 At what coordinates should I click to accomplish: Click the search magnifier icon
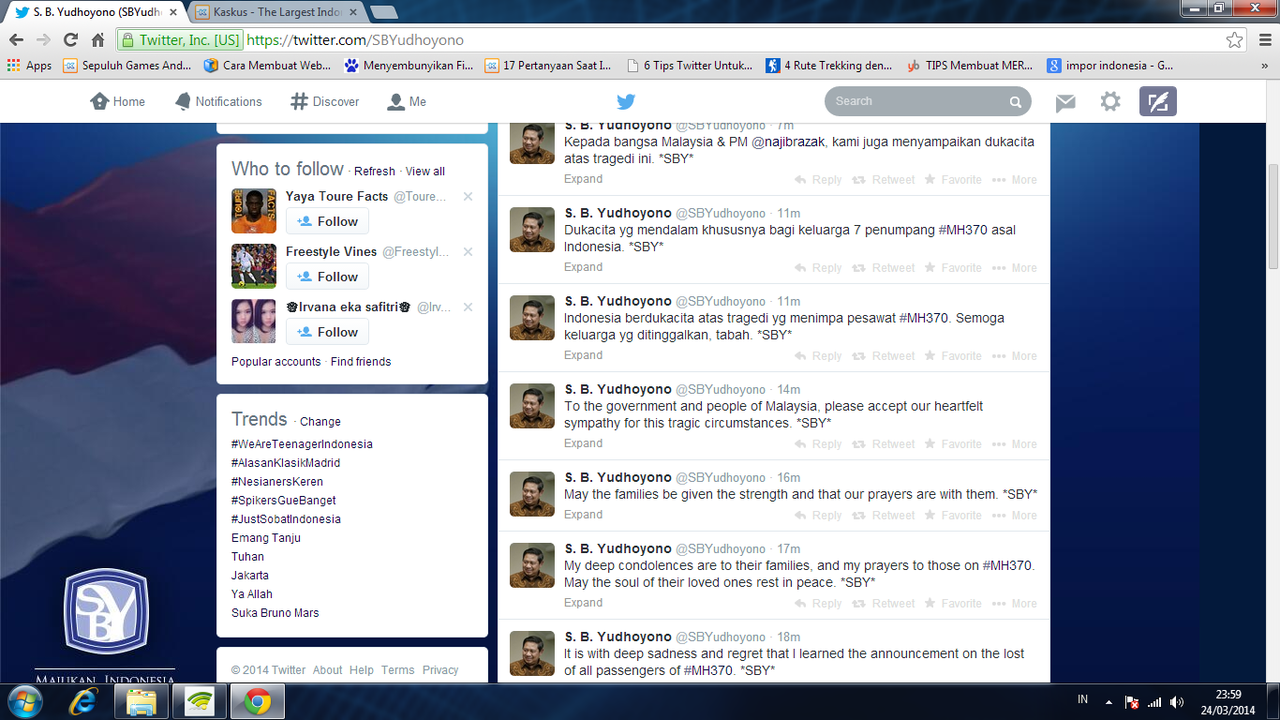(1015, 102)
